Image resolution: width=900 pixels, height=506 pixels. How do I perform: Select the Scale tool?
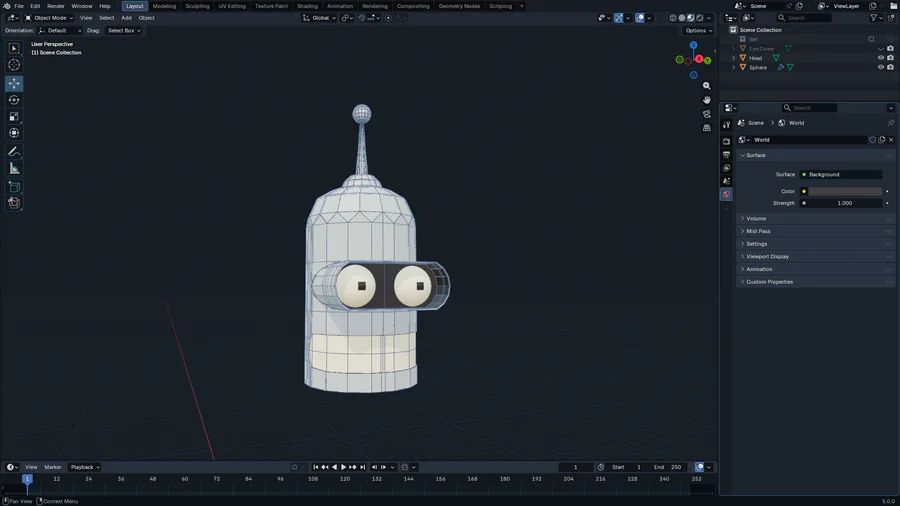(14, 116)
